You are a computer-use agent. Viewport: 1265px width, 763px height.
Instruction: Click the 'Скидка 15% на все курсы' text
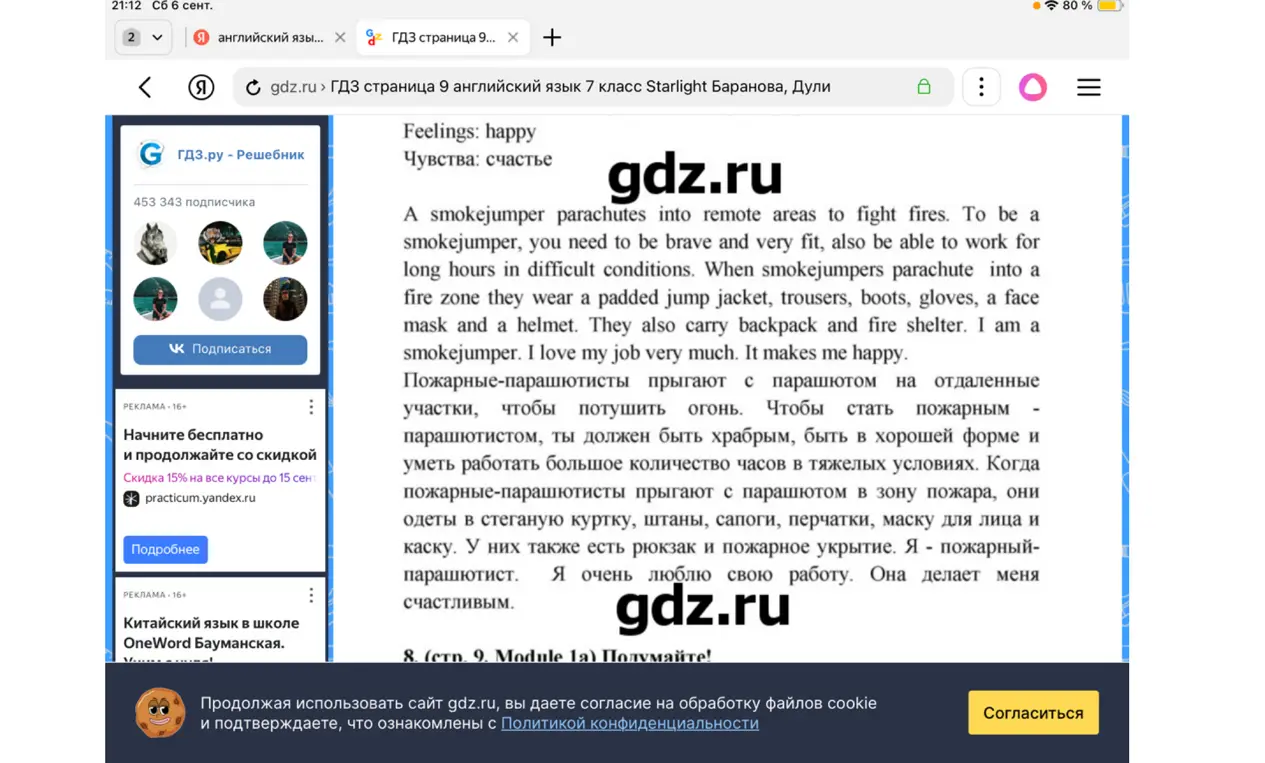point(219,478)
